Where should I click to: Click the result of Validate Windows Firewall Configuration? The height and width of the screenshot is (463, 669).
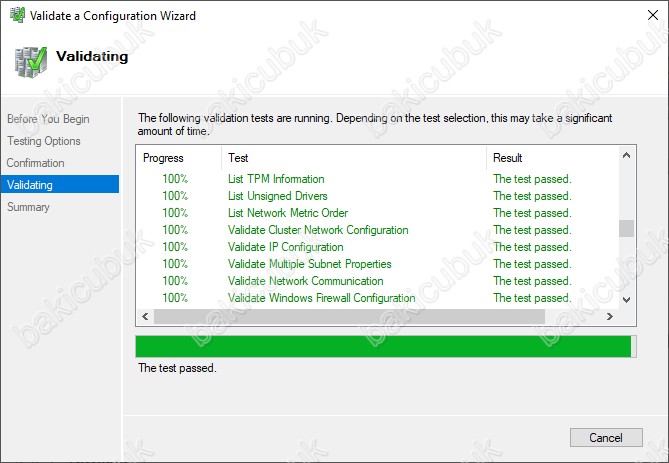(x=532, y=298)
